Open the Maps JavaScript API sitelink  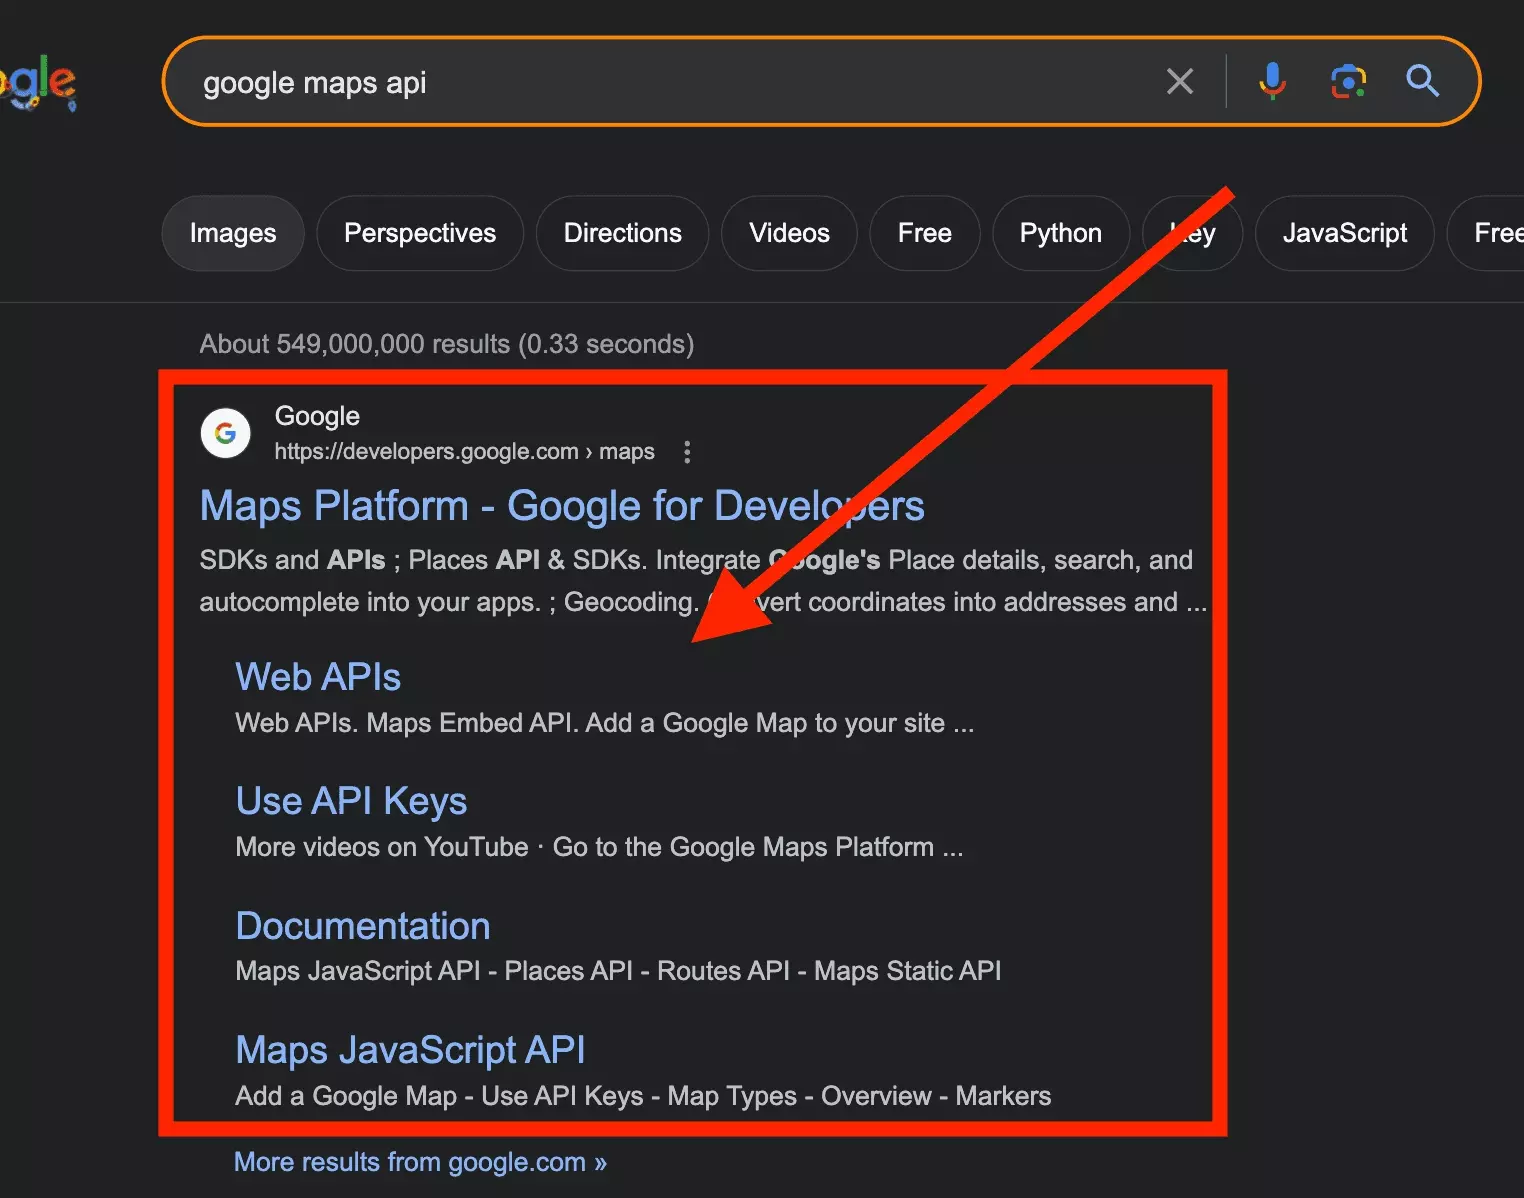click(x=410, y=1050)
